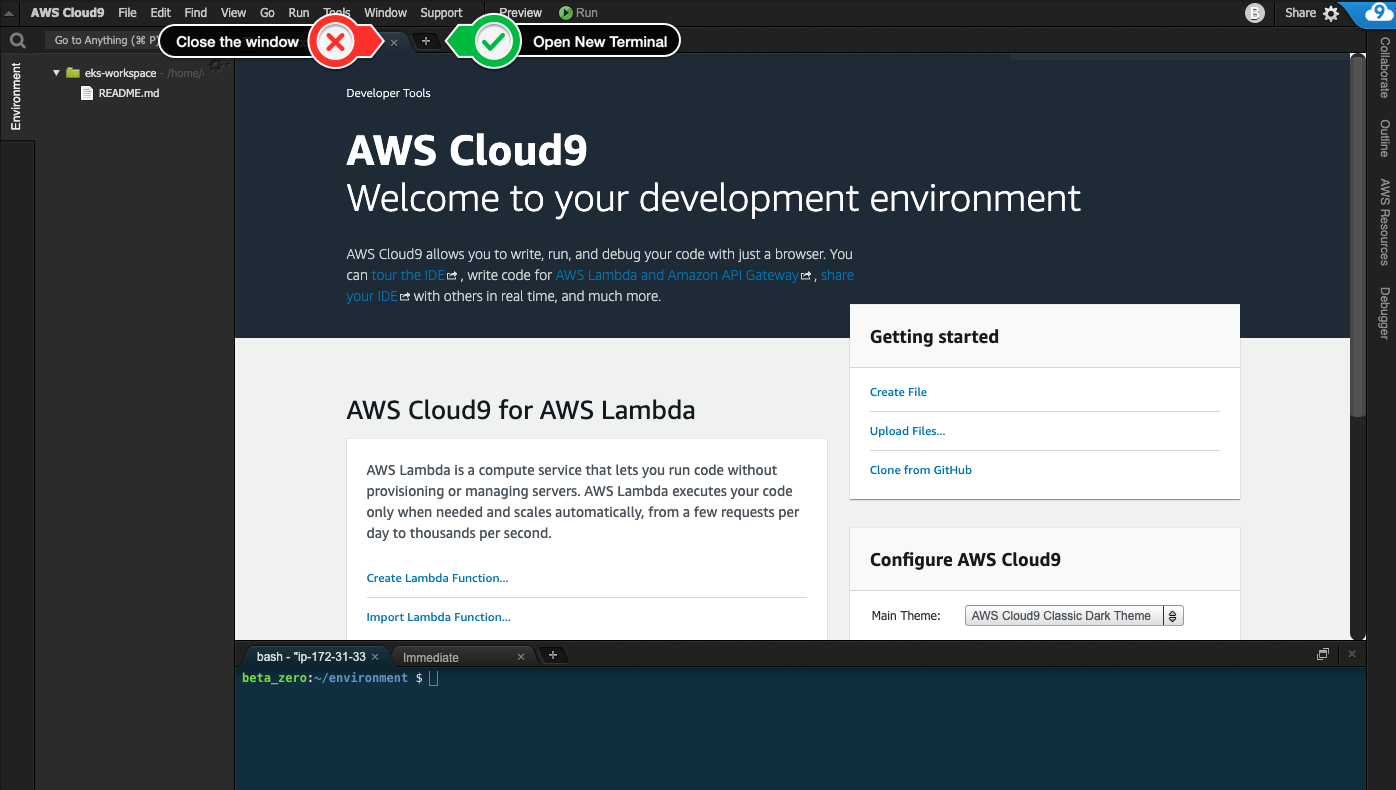Open the File menu
Screen dimensions: 1396x790
pyautogui.click(x=127, y=13)
